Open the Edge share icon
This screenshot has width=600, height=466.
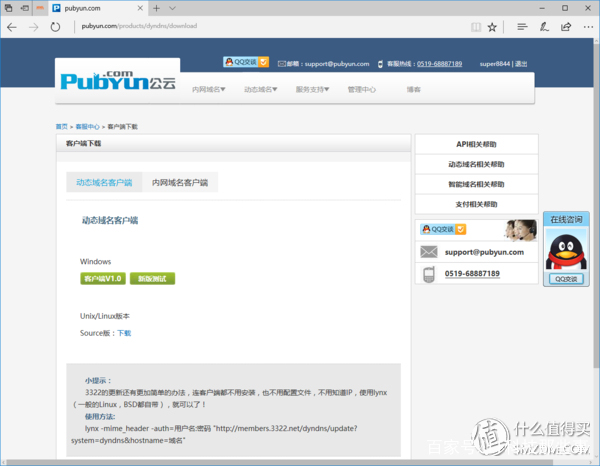[564, 26]
